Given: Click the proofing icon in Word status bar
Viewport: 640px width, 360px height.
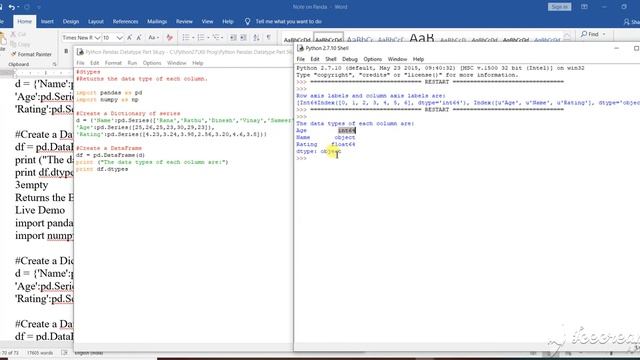Looking at the screenshot, I should (64, 353).
